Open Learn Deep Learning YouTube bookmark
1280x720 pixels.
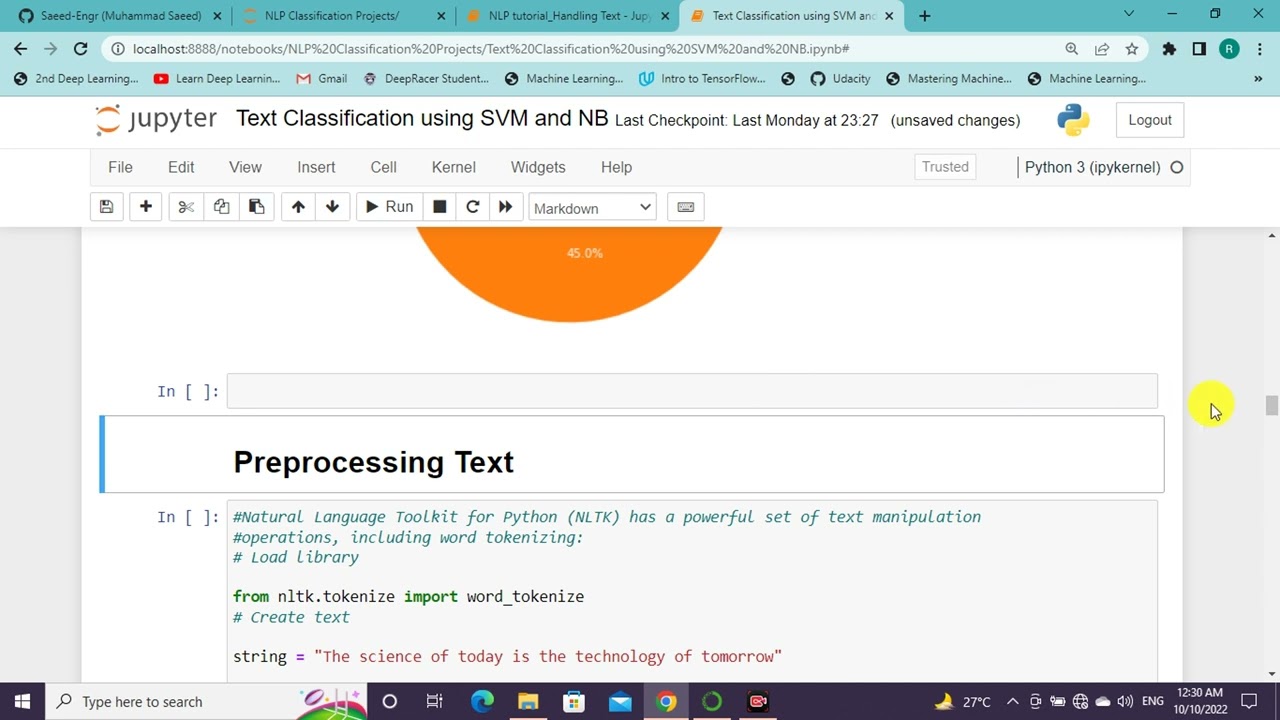point(217,78)
